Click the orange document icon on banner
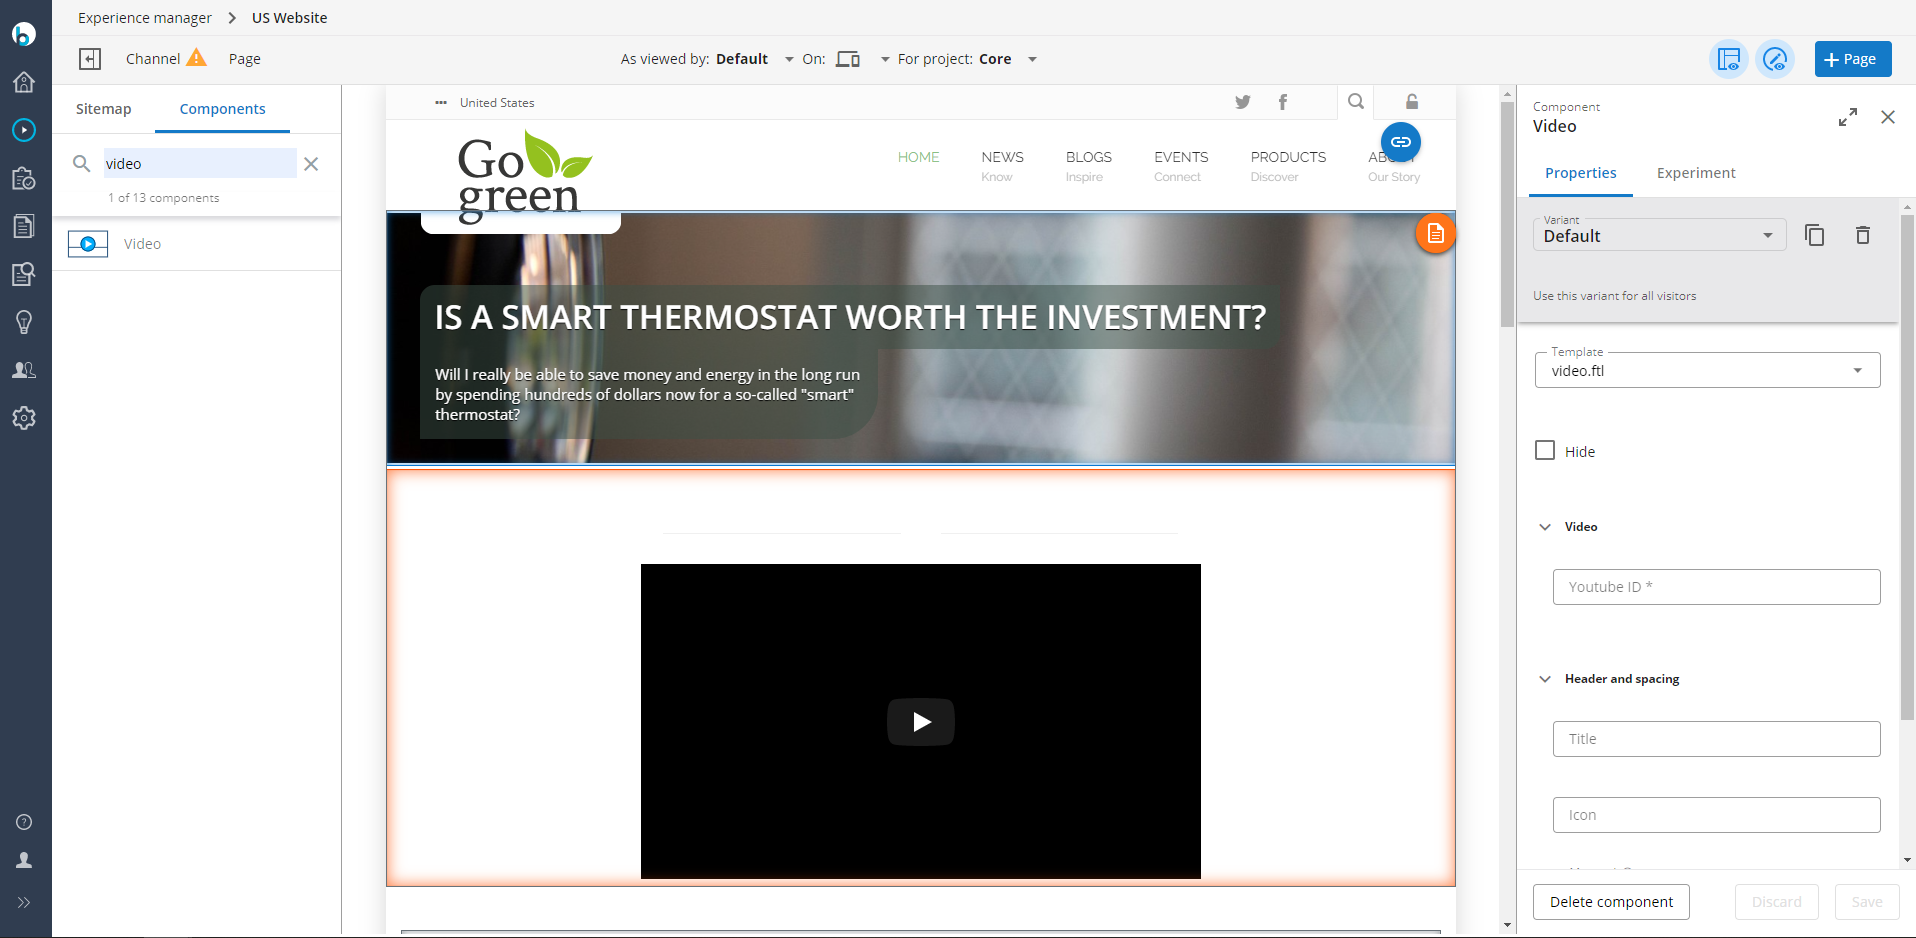The height and width of the screenshot is (938, 1916). point(1435,234)
